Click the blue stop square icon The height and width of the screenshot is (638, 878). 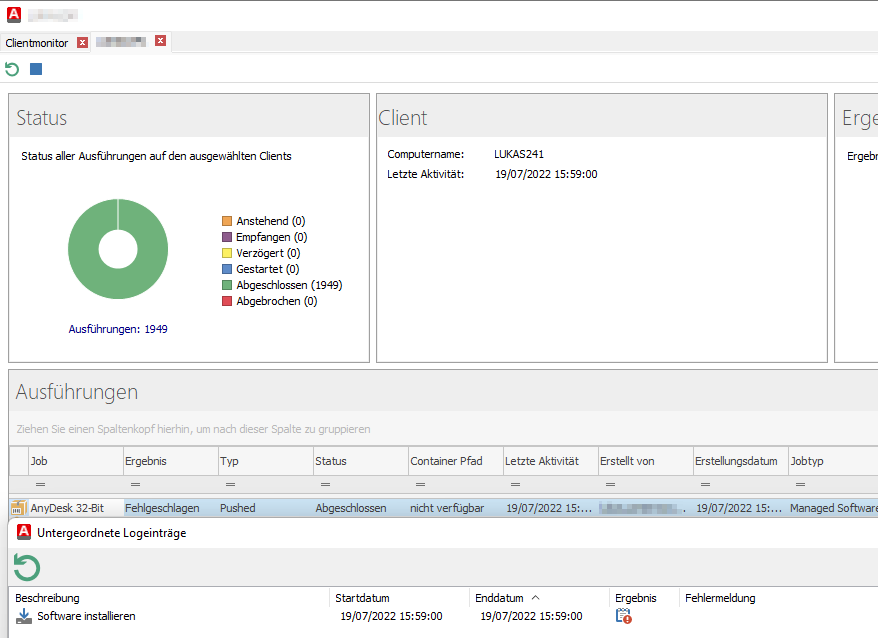(36, 69)
